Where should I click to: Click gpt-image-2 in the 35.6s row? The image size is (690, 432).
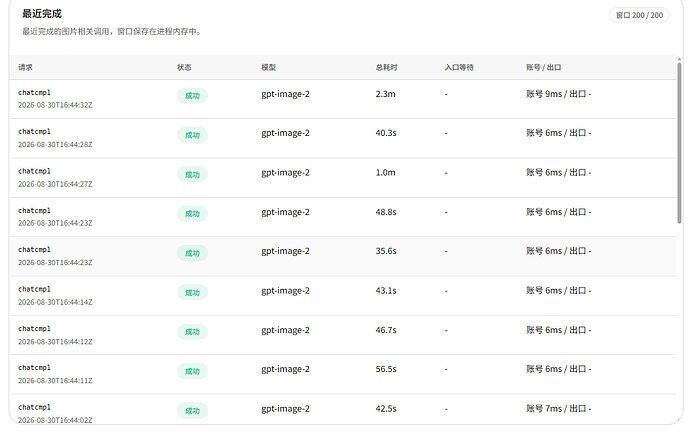286,251
